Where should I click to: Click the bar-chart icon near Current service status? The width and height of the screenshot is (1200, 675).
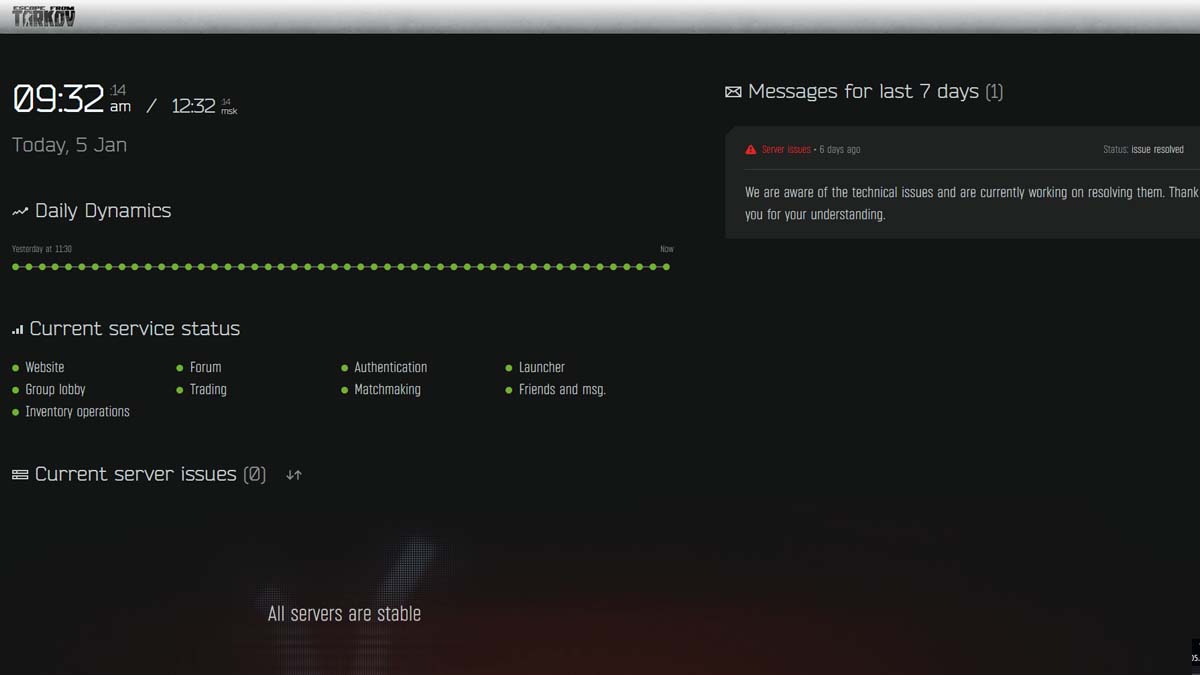pos(17,328)
